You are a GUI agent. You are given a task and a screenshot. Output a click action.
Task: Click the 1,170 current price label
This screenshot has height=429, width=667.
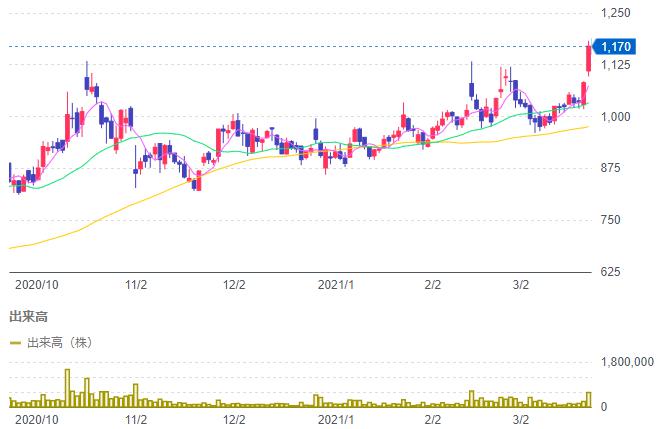click(x=614, y=46)
